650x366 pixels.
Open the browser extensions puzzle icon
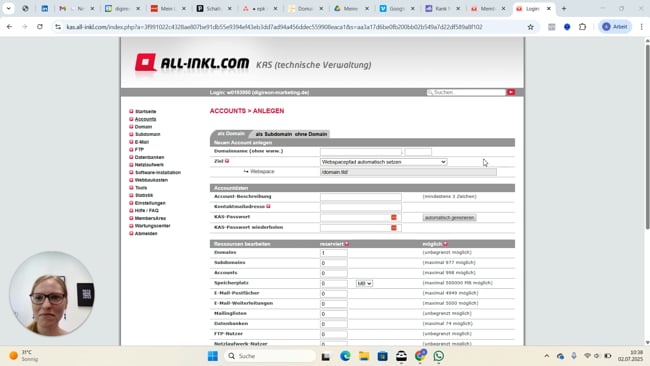point(582,27)
